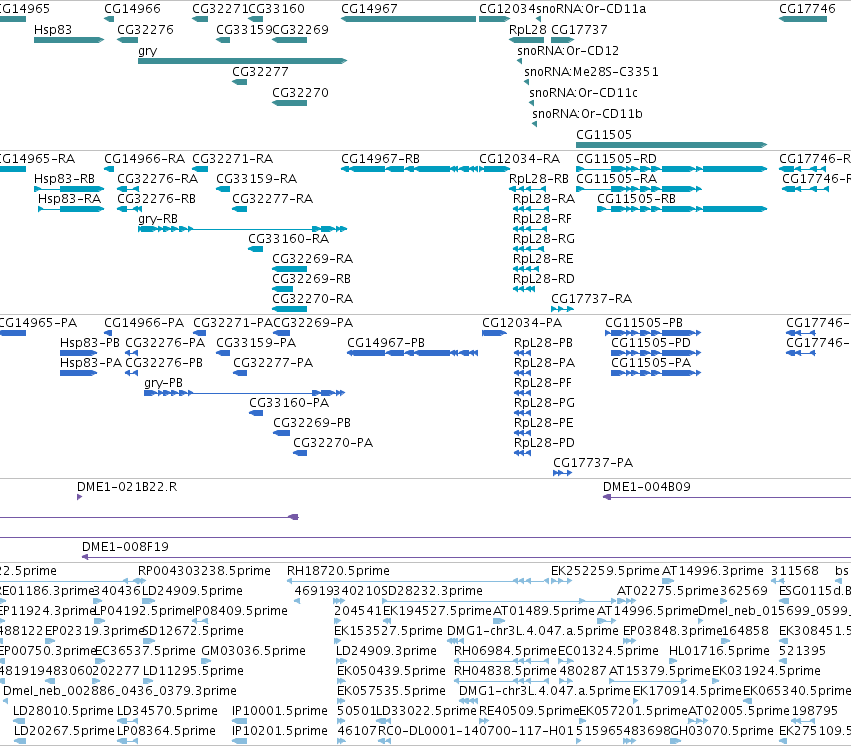Select DME1-008F19 clone label
The height and width of the screenshot is (746, 851).
click(x=125, y=547)
